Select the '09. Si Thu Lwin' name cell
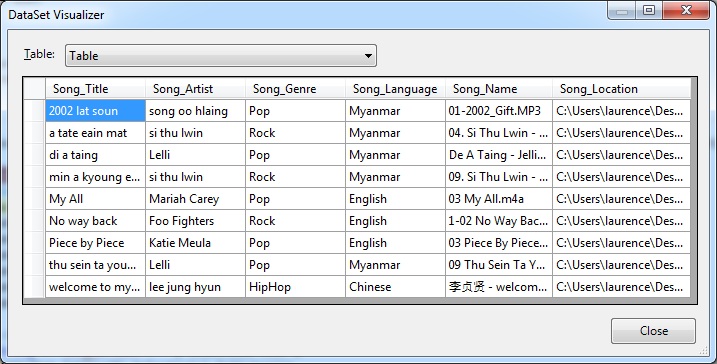The width and height of the screenshot is (717, 364). (499, 177)
